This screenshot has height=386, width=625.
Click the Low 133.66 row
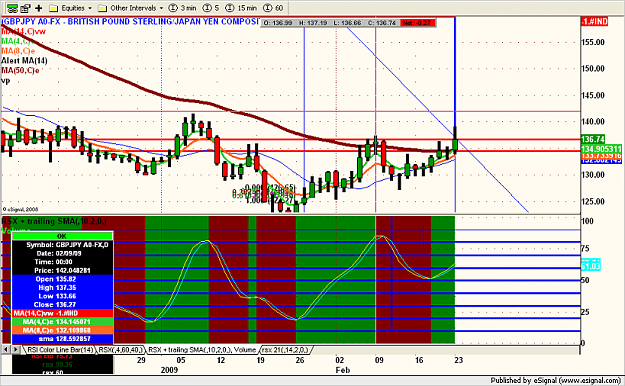[63, 296]
